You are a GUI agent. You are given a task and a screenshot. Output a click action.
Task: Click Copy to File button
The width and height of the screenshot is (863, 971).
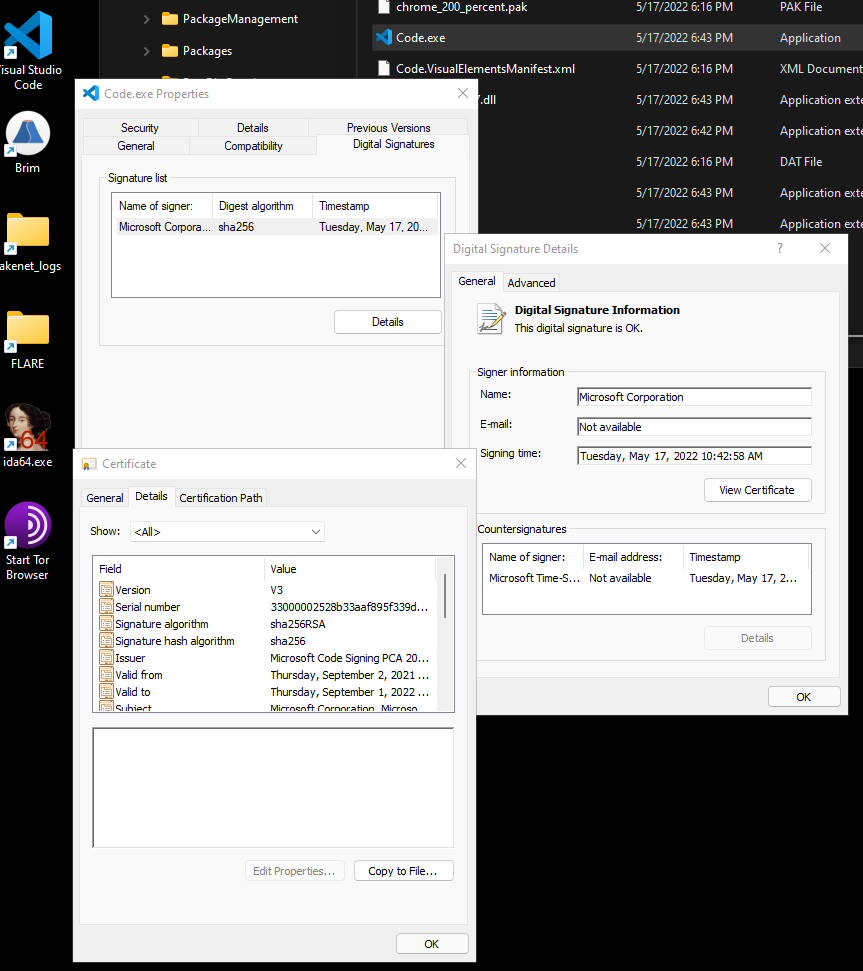tap(403, 871)
